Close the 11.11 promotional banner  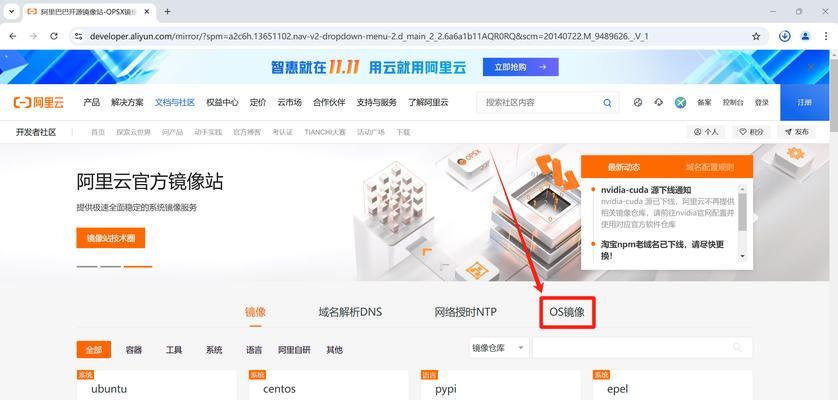[x=811, y=67]
